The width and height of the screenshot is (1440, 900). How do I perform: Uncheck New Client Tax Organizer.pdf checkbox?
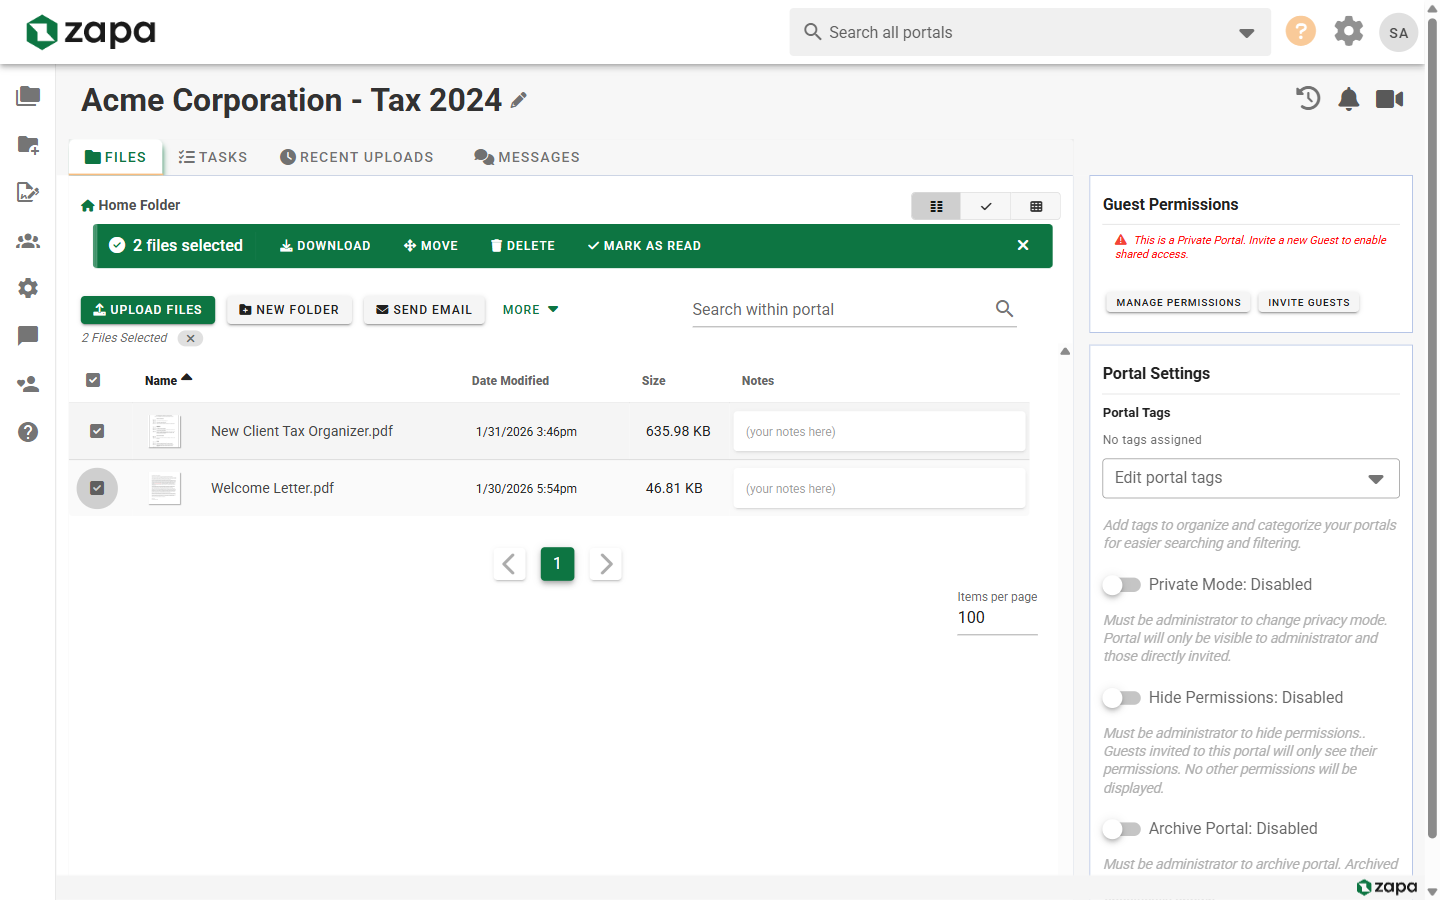point(97,431)
